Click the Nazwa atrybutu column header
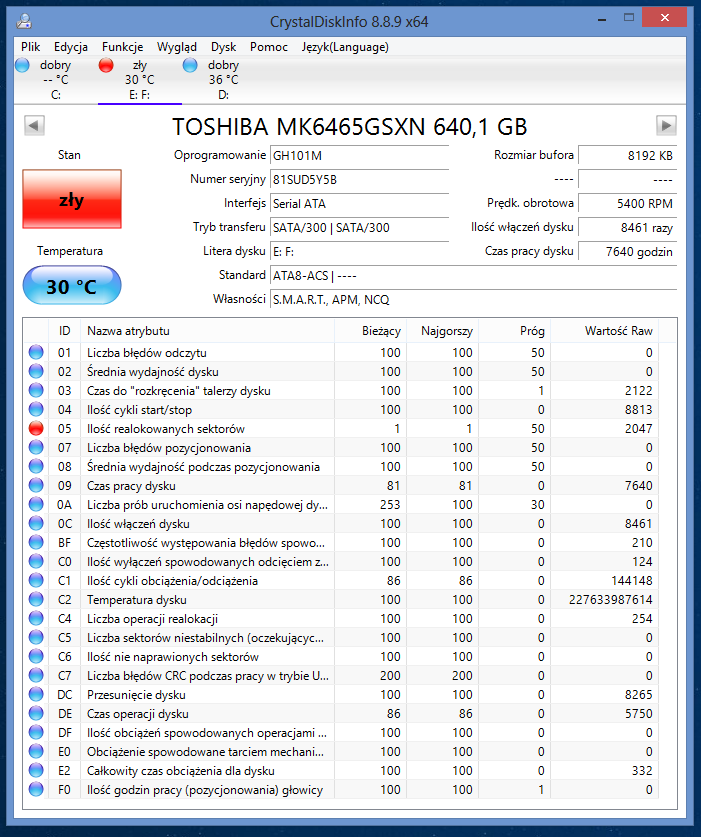701x837 pixels. pos(207,331)
